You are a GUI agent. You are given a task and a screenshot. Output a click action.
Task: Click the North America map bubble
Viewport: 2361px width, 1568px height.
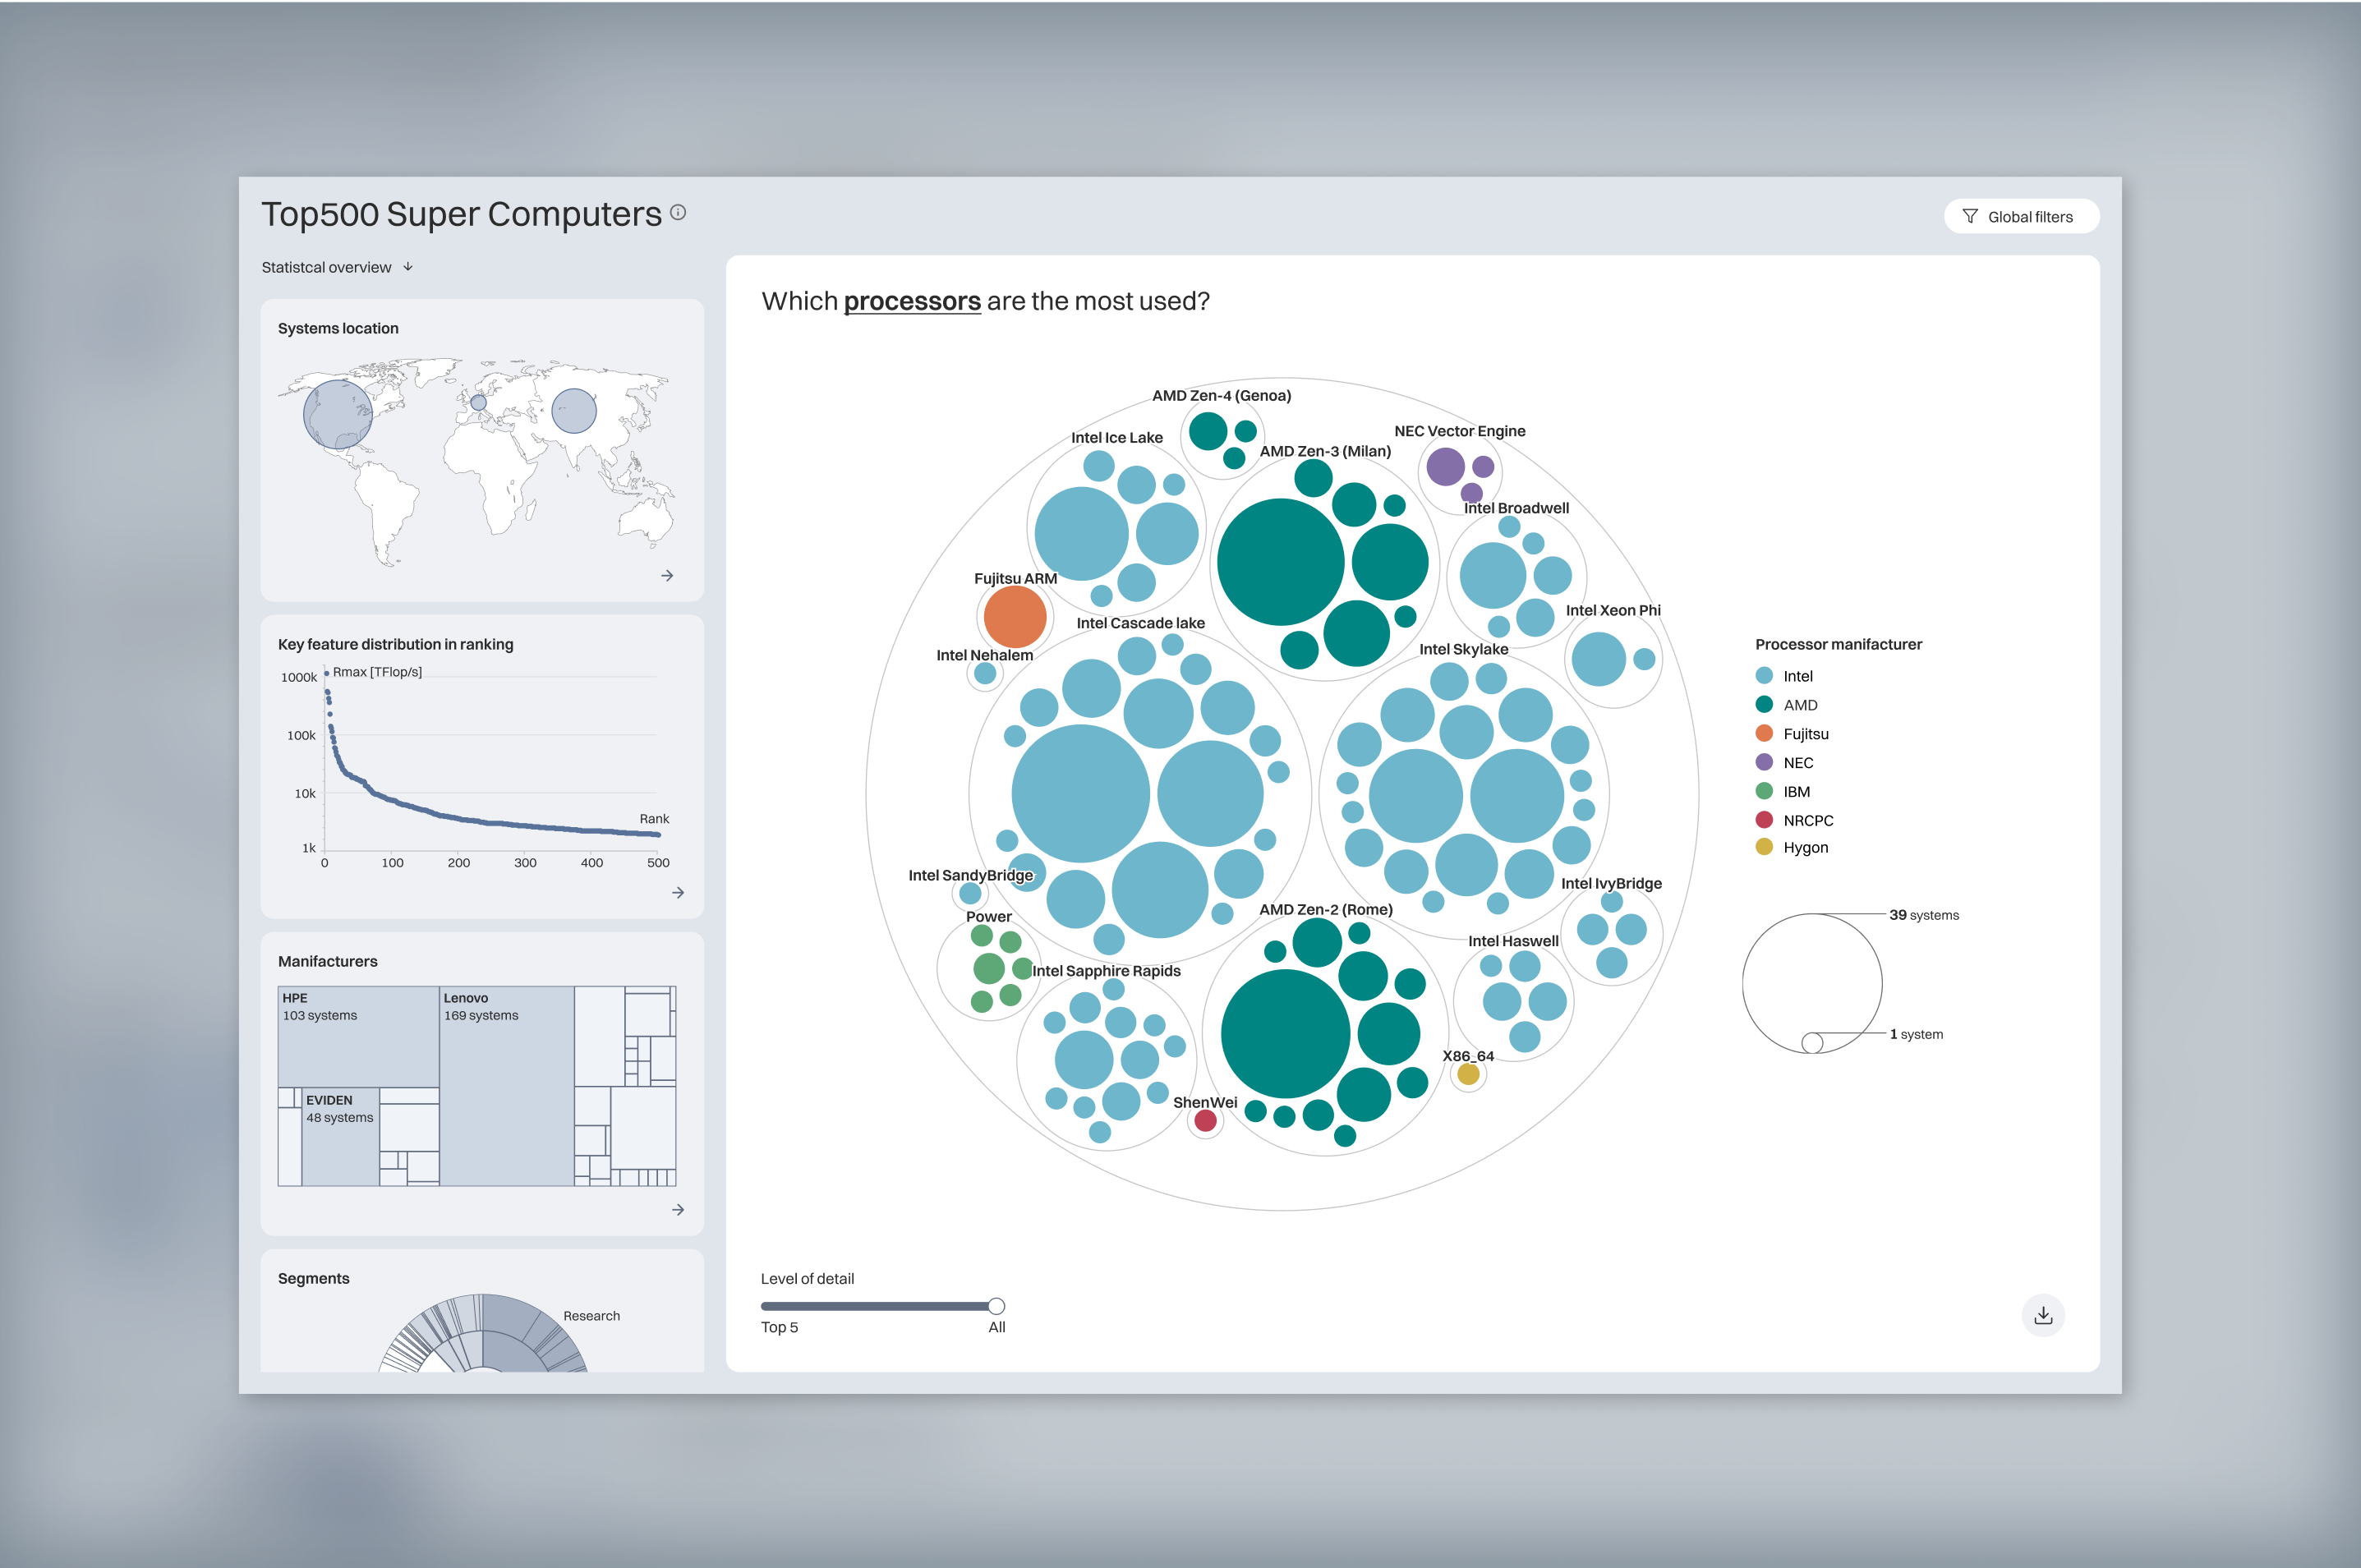point(338,414)
